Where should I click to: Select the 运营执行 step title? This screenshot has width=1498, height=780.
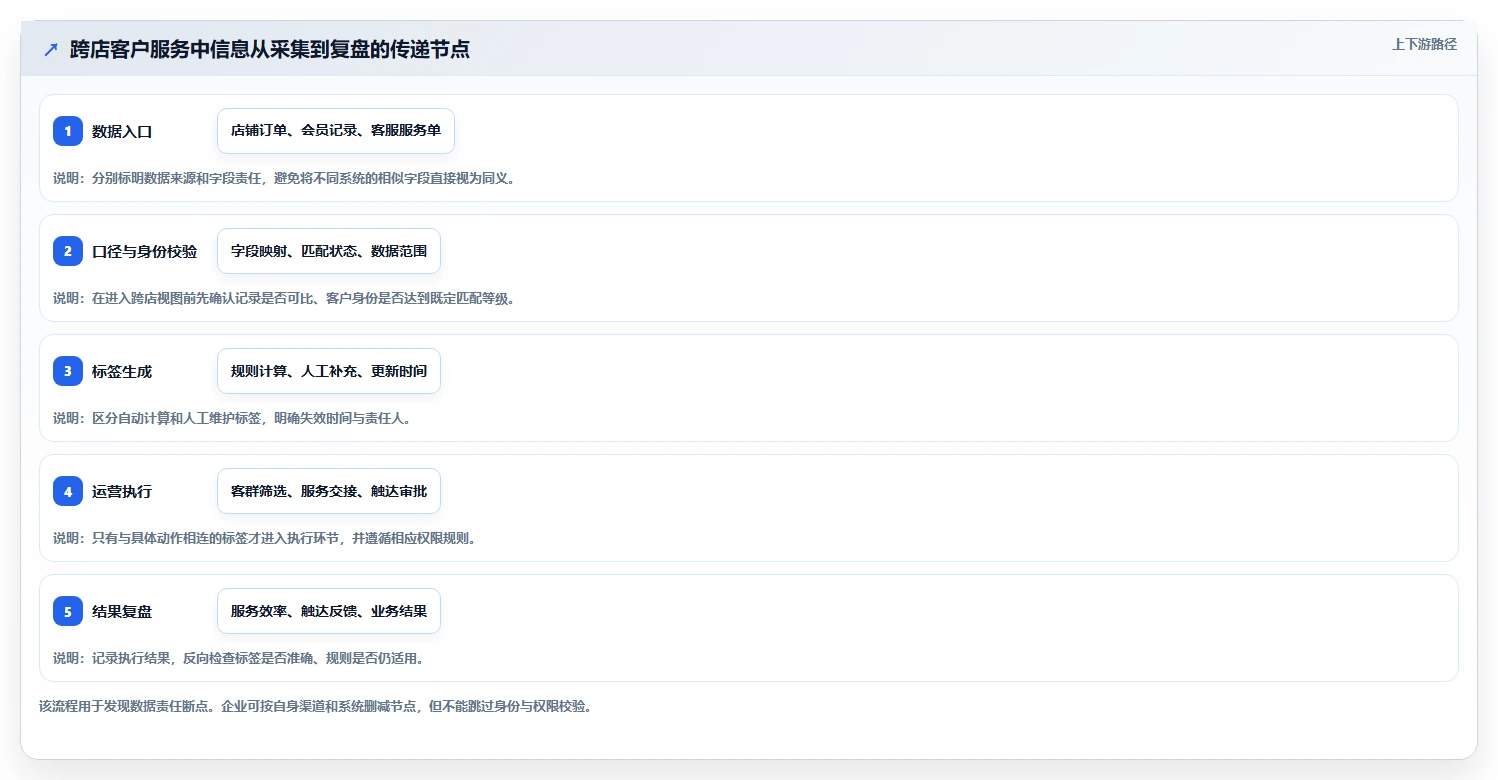click(x=122, y=491)
